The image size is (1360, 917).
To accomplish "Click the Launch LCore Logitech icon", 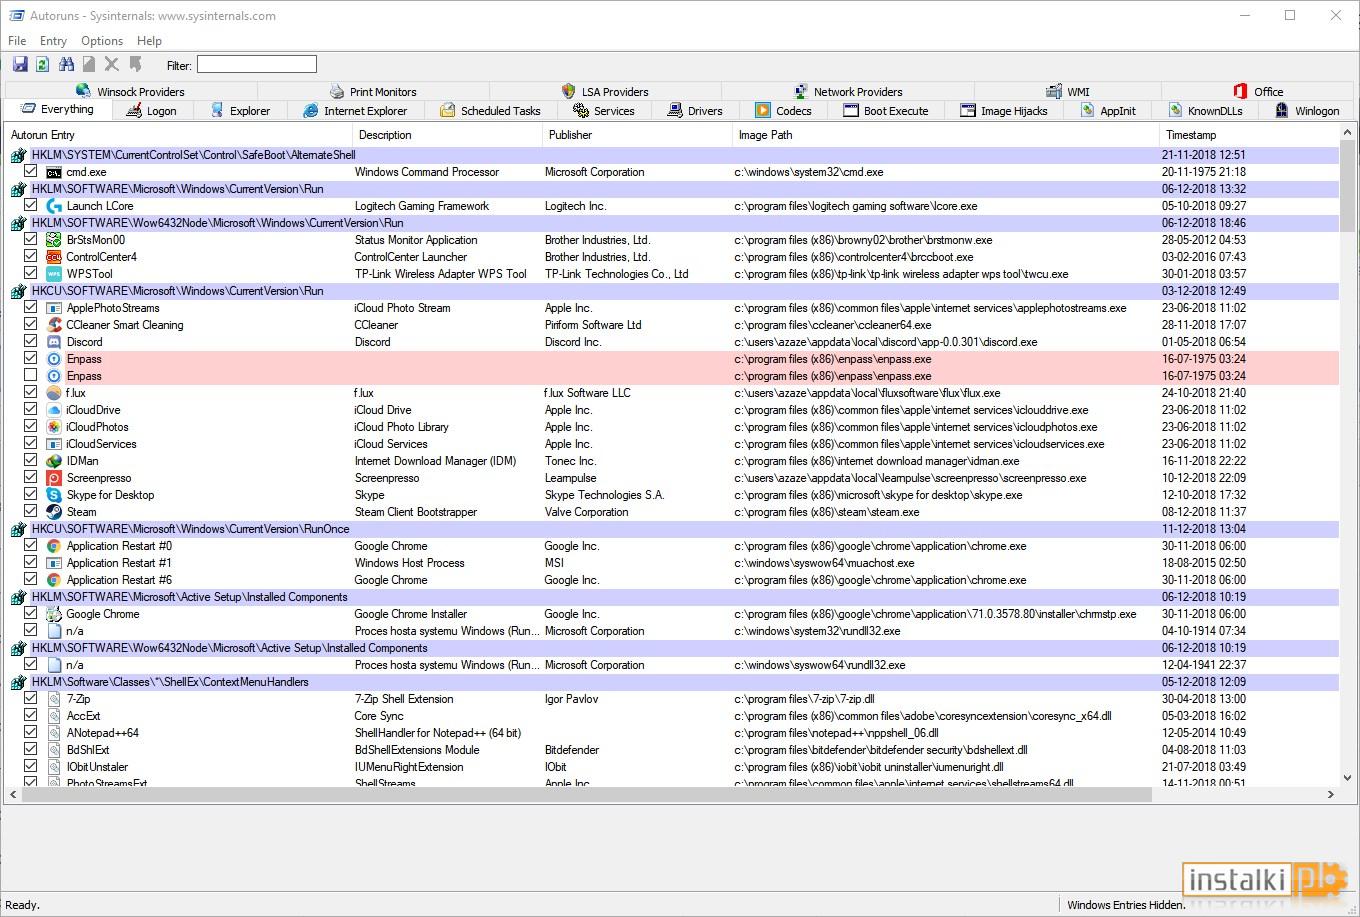I will coord(54,206).
